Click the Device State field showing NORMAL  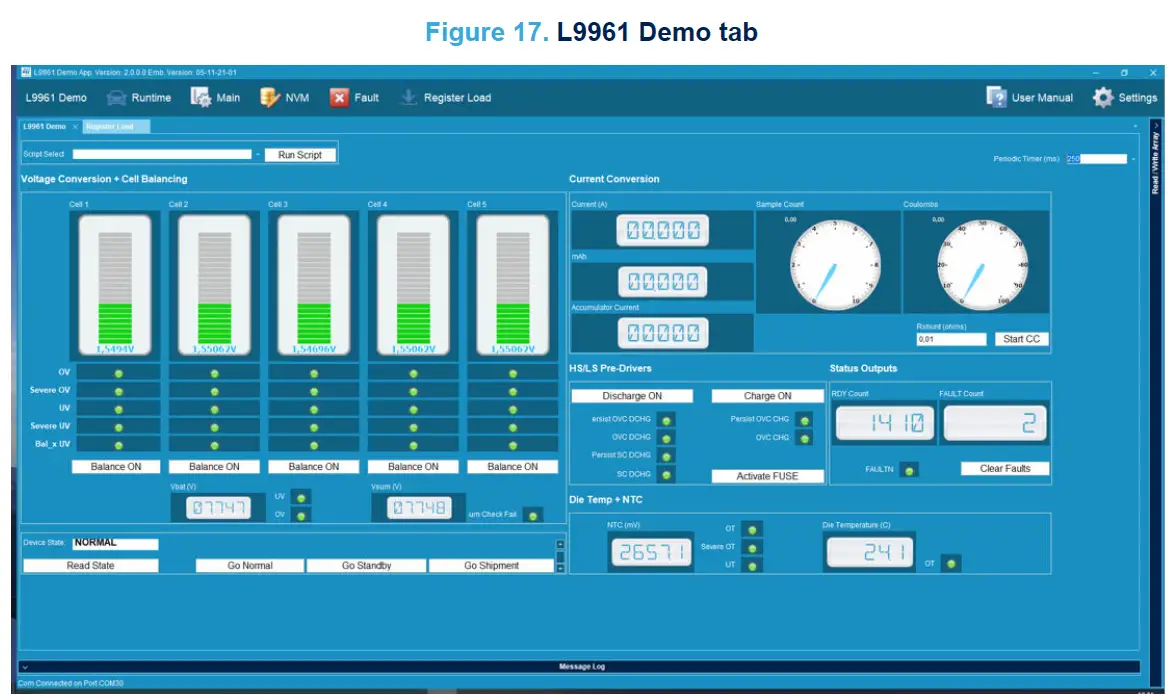coord(115,544)
